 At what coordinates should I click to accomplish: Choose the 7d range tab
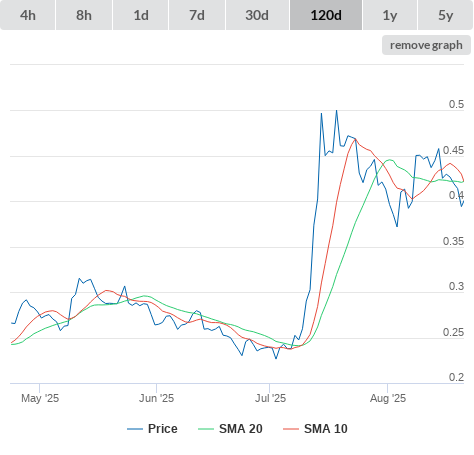coord(197,15)
